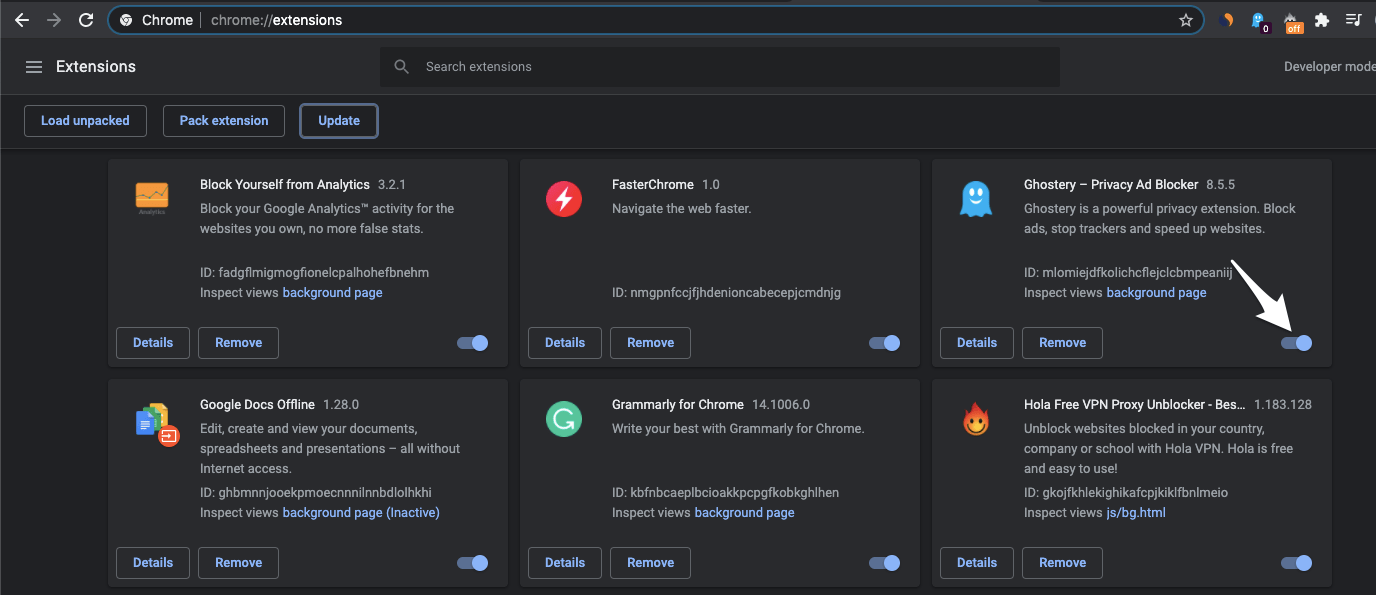1376x595 pixels.
Task: Remove Google Docs Offline
Action: pos(239,563)
